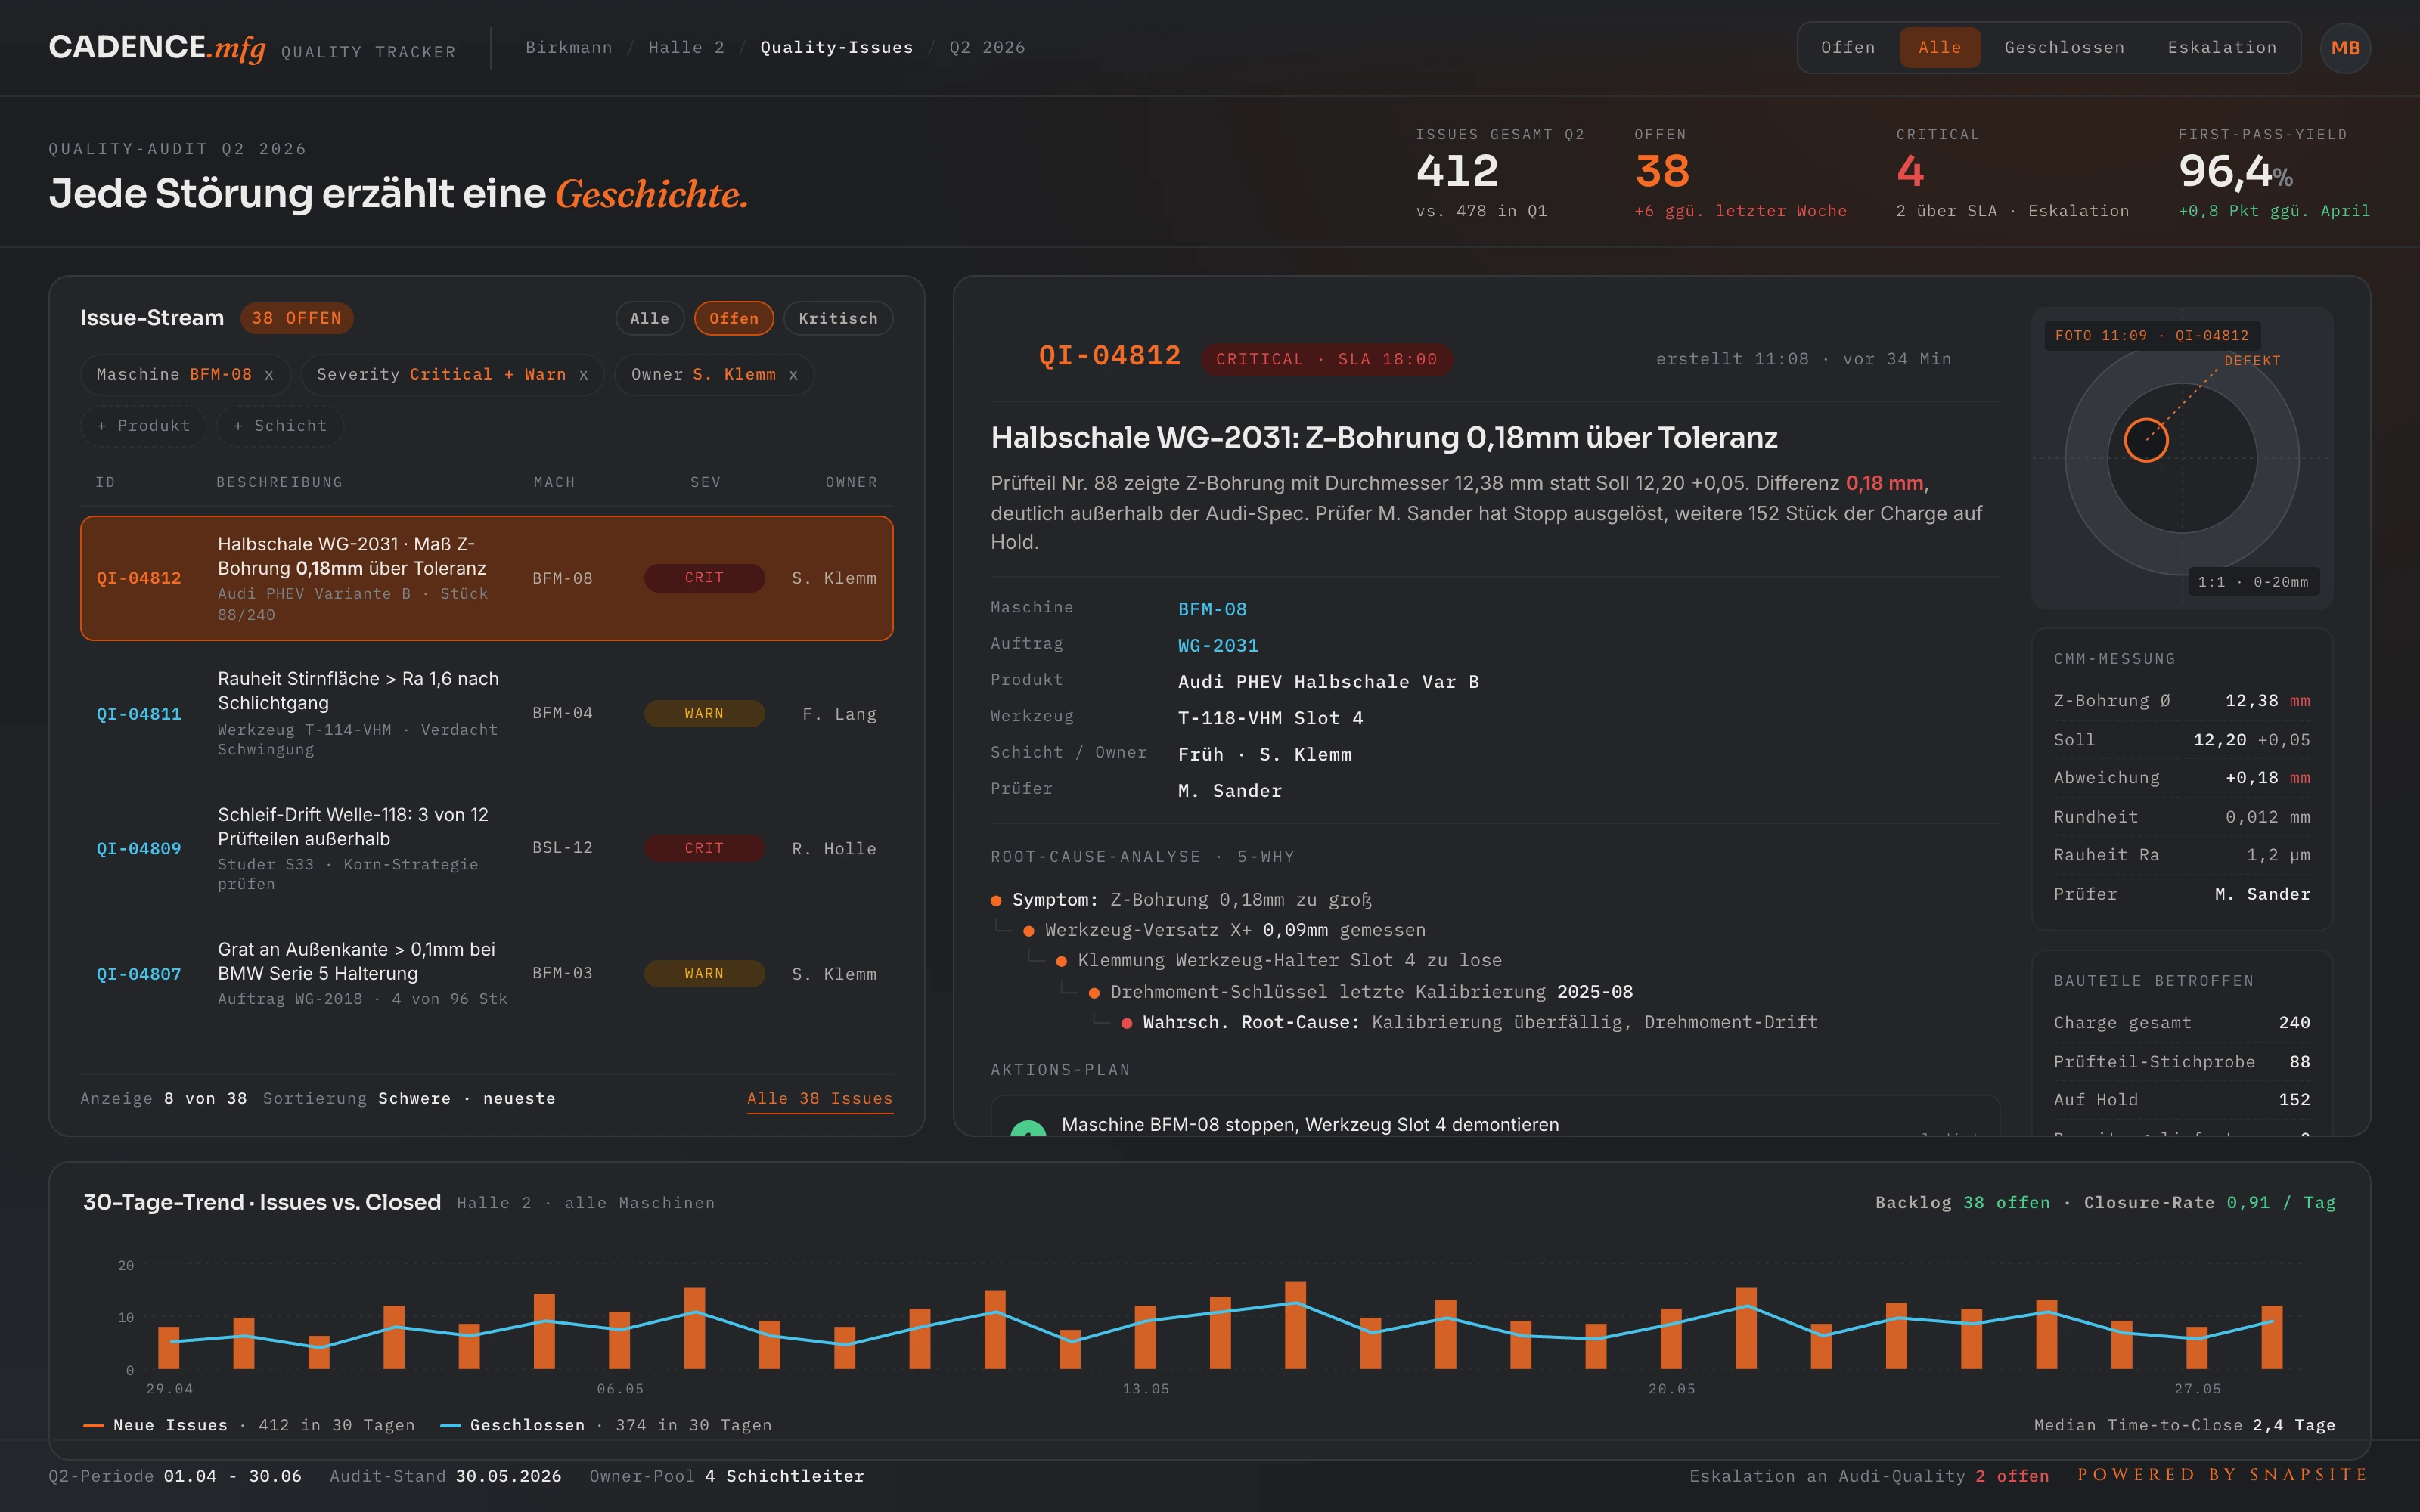This screenshot has height=1512, width=2420.
Task: Remove the Owner S. Klemm filter
Action: (x=793, y=375)
